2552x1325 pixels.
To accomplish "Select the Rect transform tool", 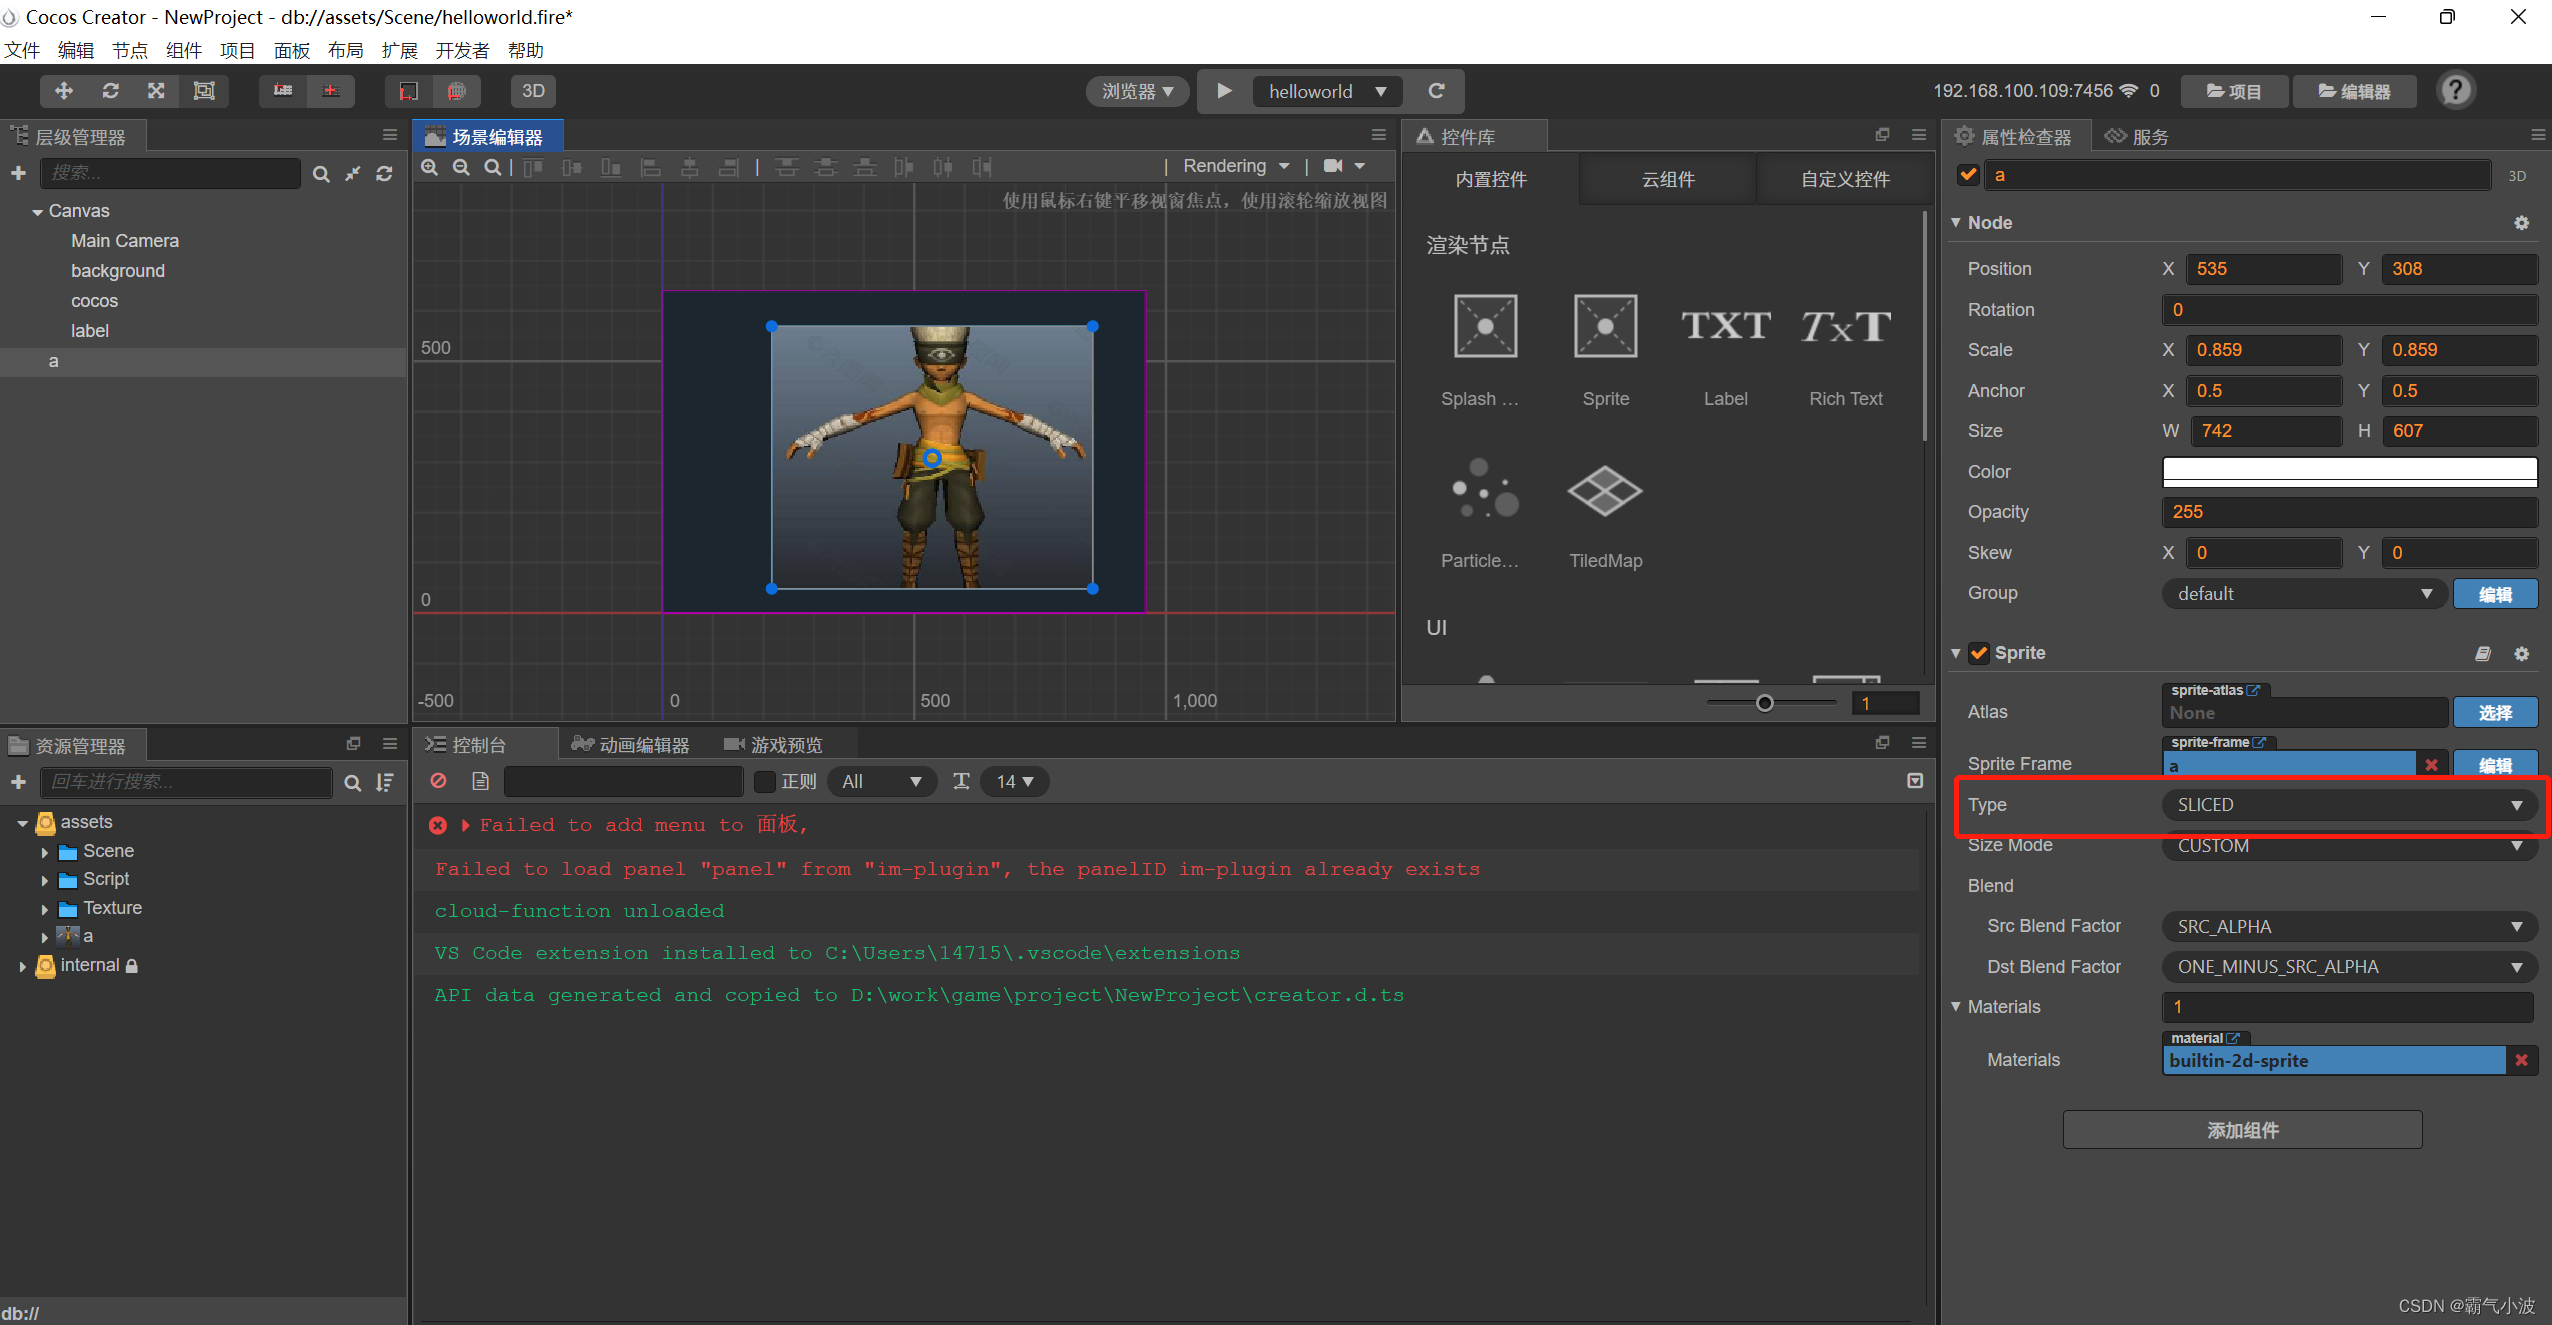I will (x=204, y=91).
